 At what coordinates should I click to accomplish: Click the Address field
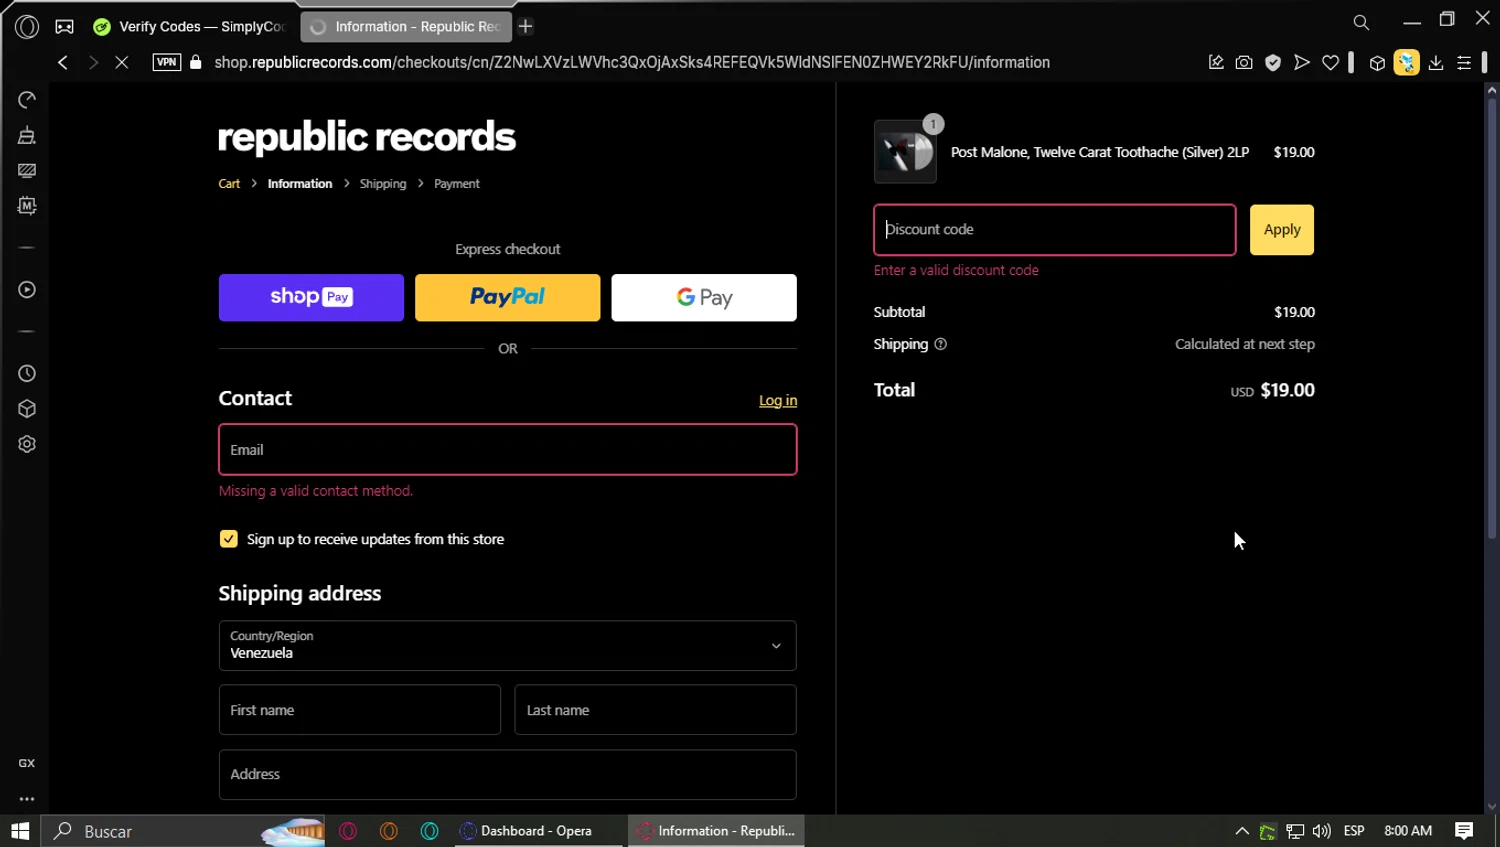508,775
